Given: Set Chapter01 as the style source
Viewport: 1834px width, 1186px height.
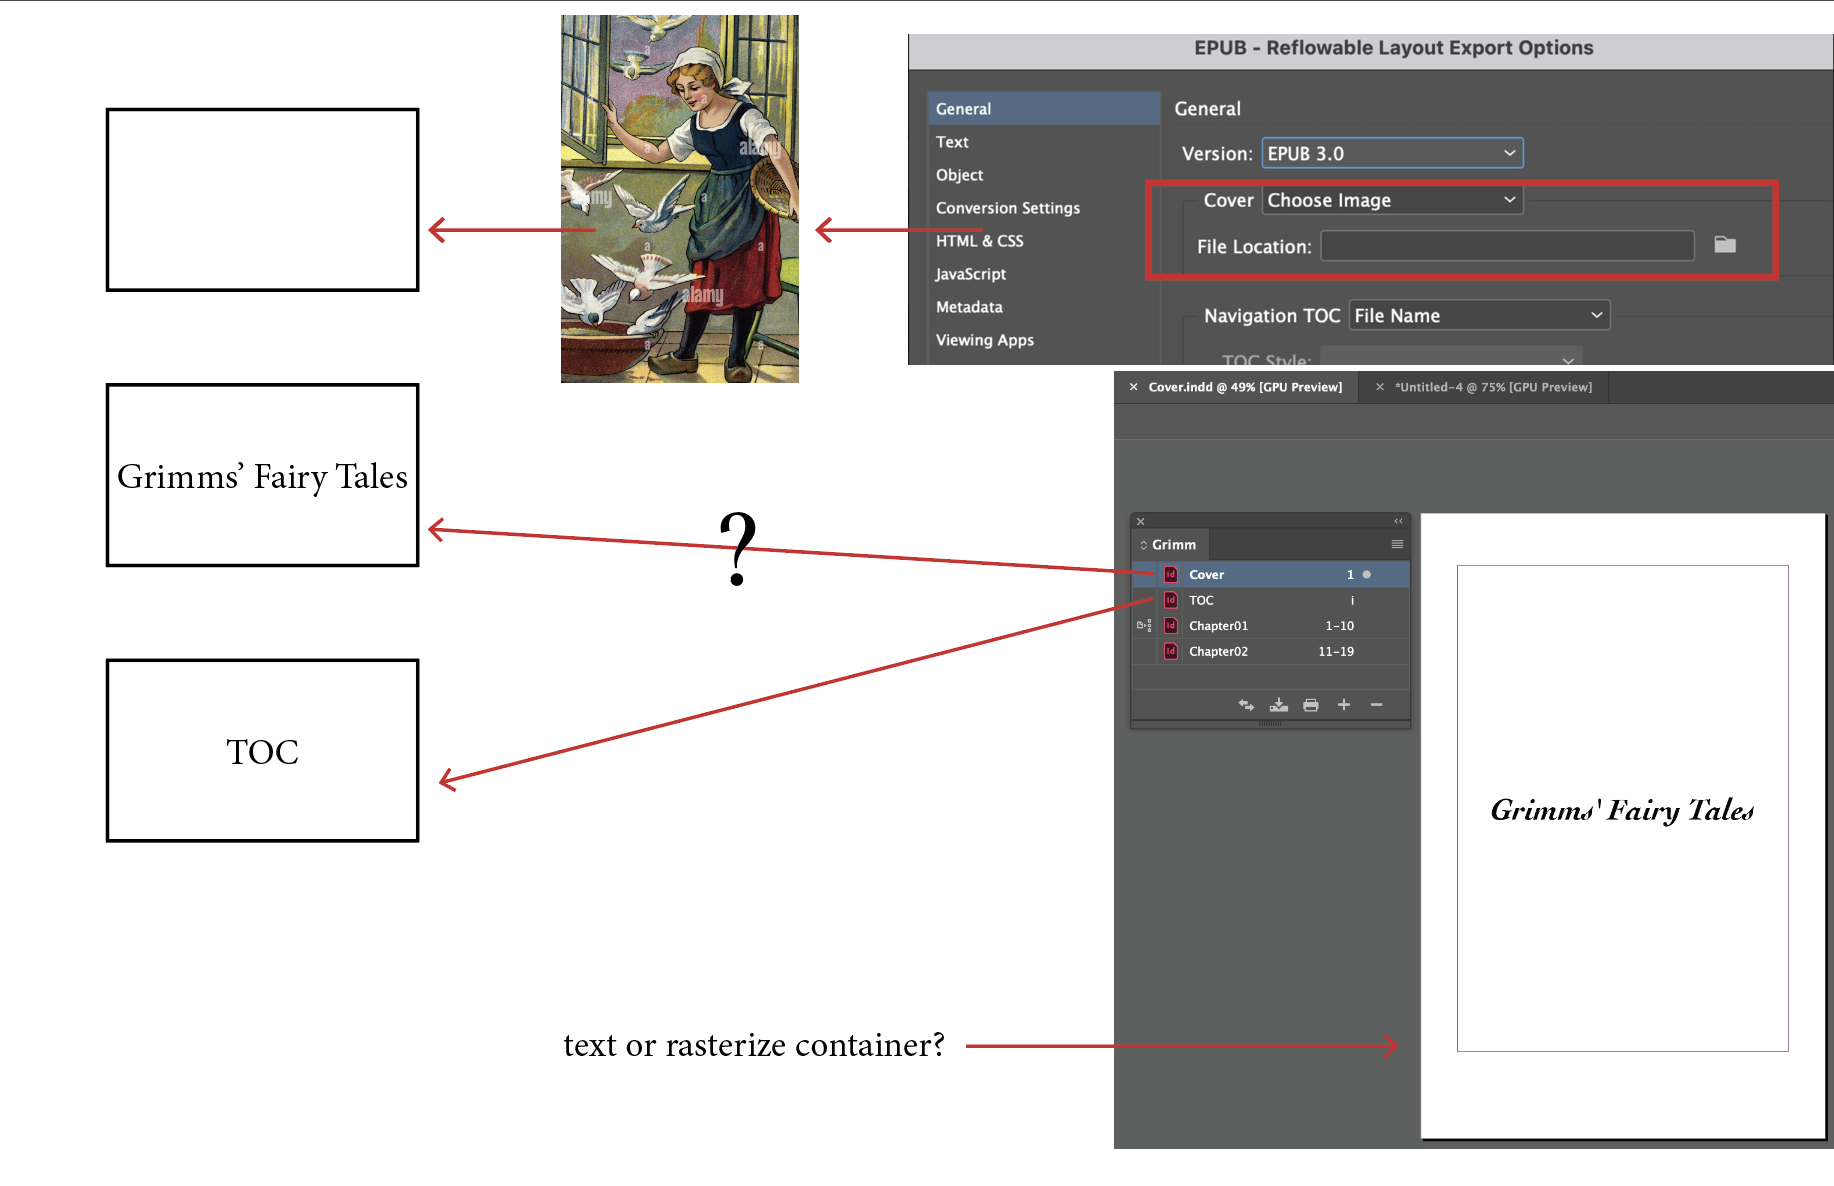Looking at the screenshot, I should (x=1142, y=625).
